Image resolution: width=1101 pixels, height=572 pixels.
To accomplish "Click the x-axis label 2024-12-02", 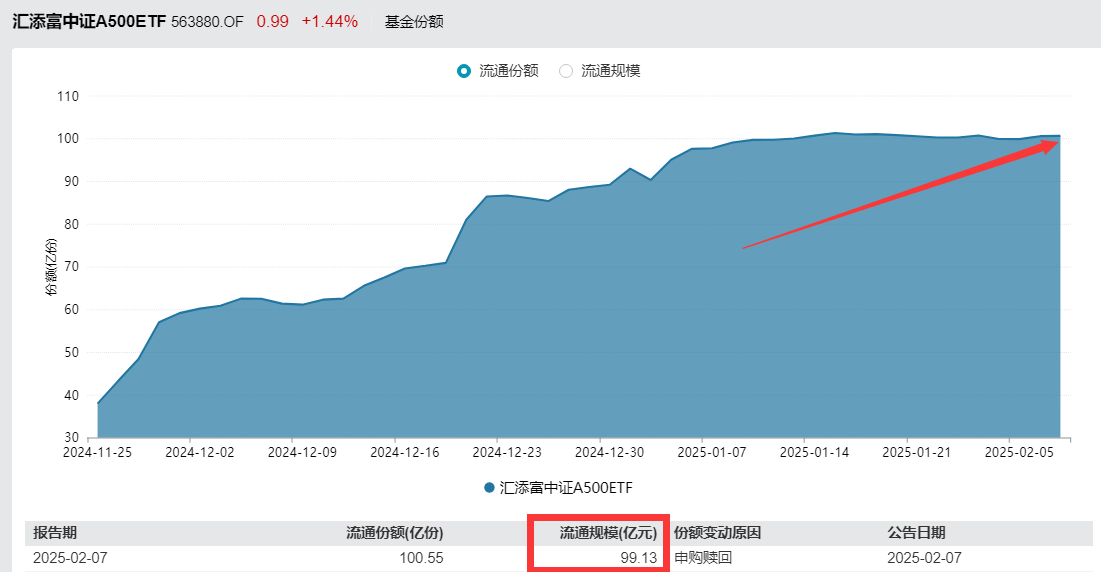I will [x=199, y=453].
